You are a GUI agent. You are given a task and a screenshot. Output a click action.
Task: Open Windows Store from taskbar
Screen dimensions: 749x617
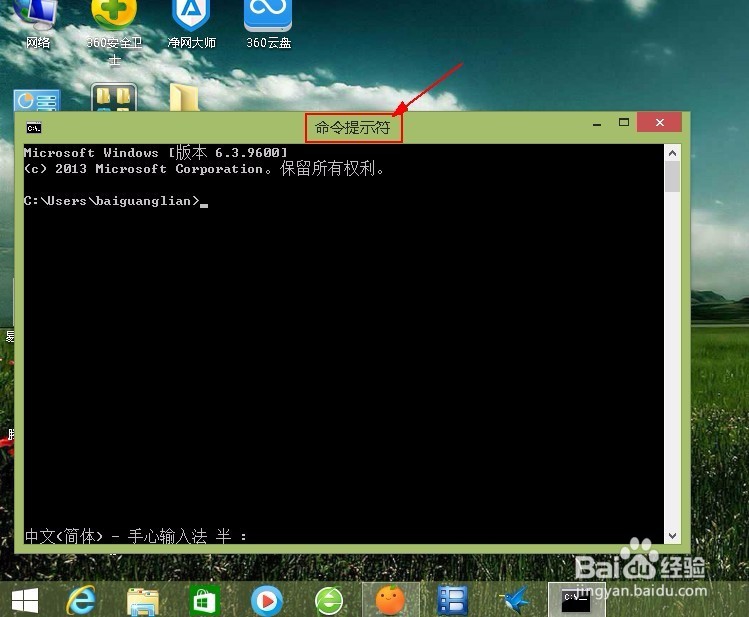(204, 600)
